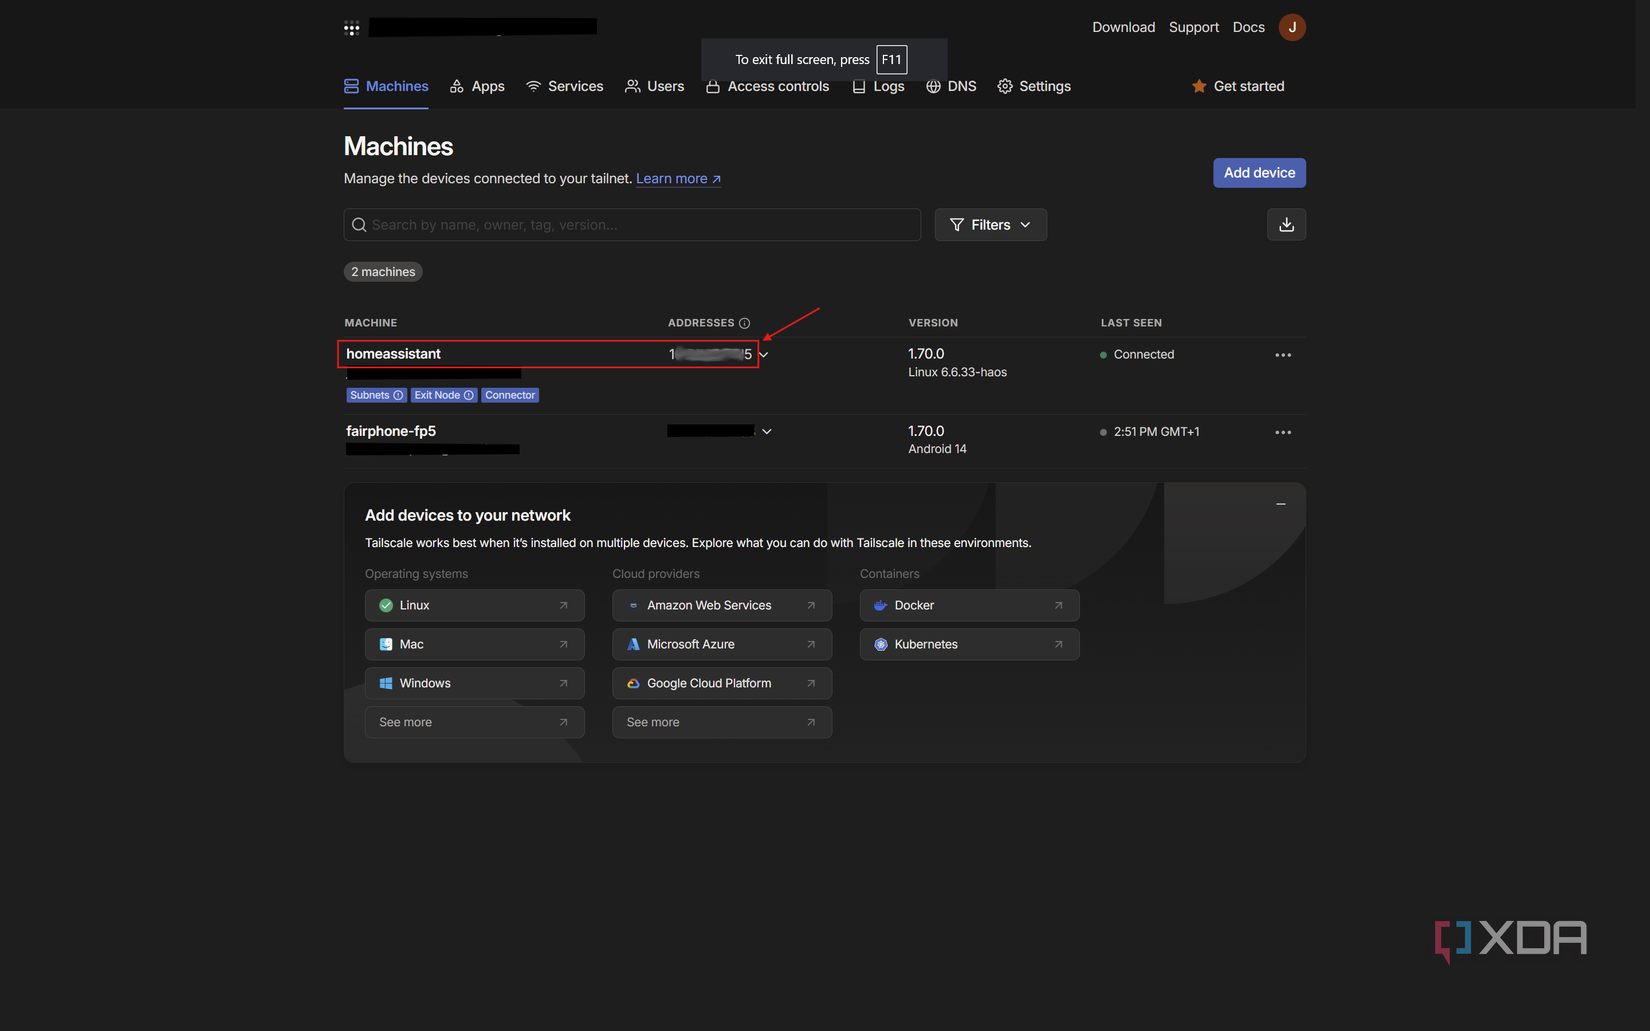The width and height of the screenshot is (1650, 1031).
Task: Open more options for homeassistant
Action: tap(1283, 355)
